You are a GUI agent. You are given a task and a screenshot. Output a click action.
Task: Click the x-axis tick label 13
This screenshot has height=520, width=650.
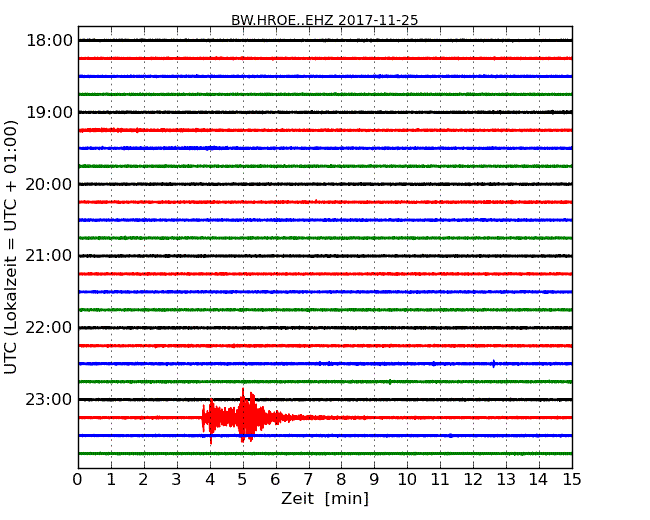(x=506, y=480)
